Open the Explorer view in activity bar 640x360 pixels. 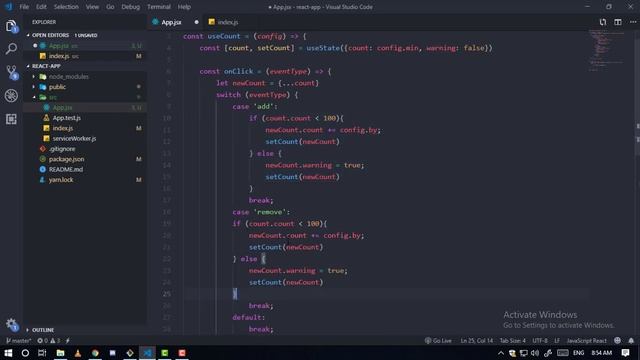point(11,26)
